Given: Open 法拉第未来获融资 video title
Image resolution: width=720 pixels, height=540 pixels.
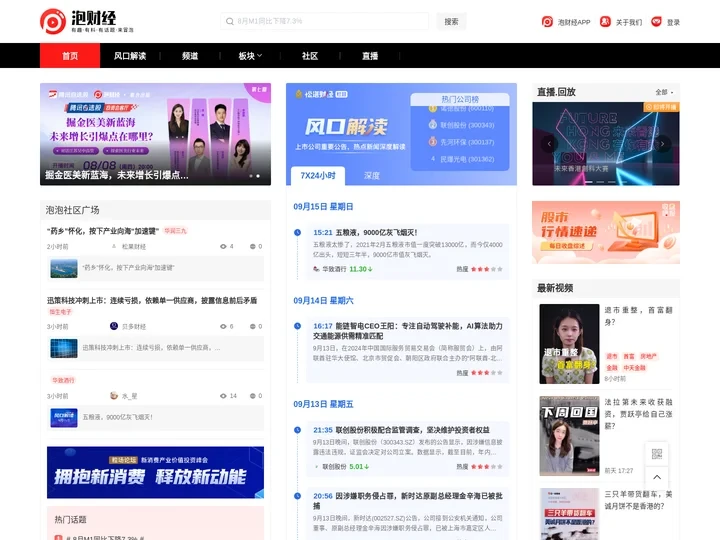Looking at the screenshot, I should click(x=638, y=414).
